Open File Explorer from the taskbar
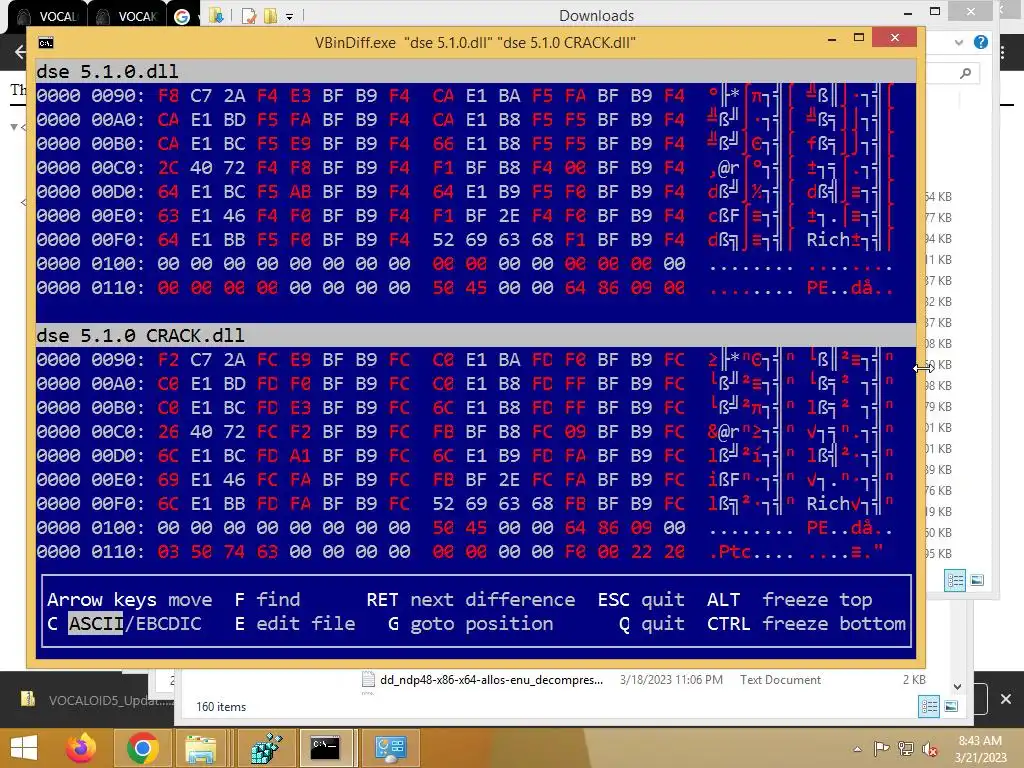The width and height of the screenshot is (1024, 768). [200, 748]
